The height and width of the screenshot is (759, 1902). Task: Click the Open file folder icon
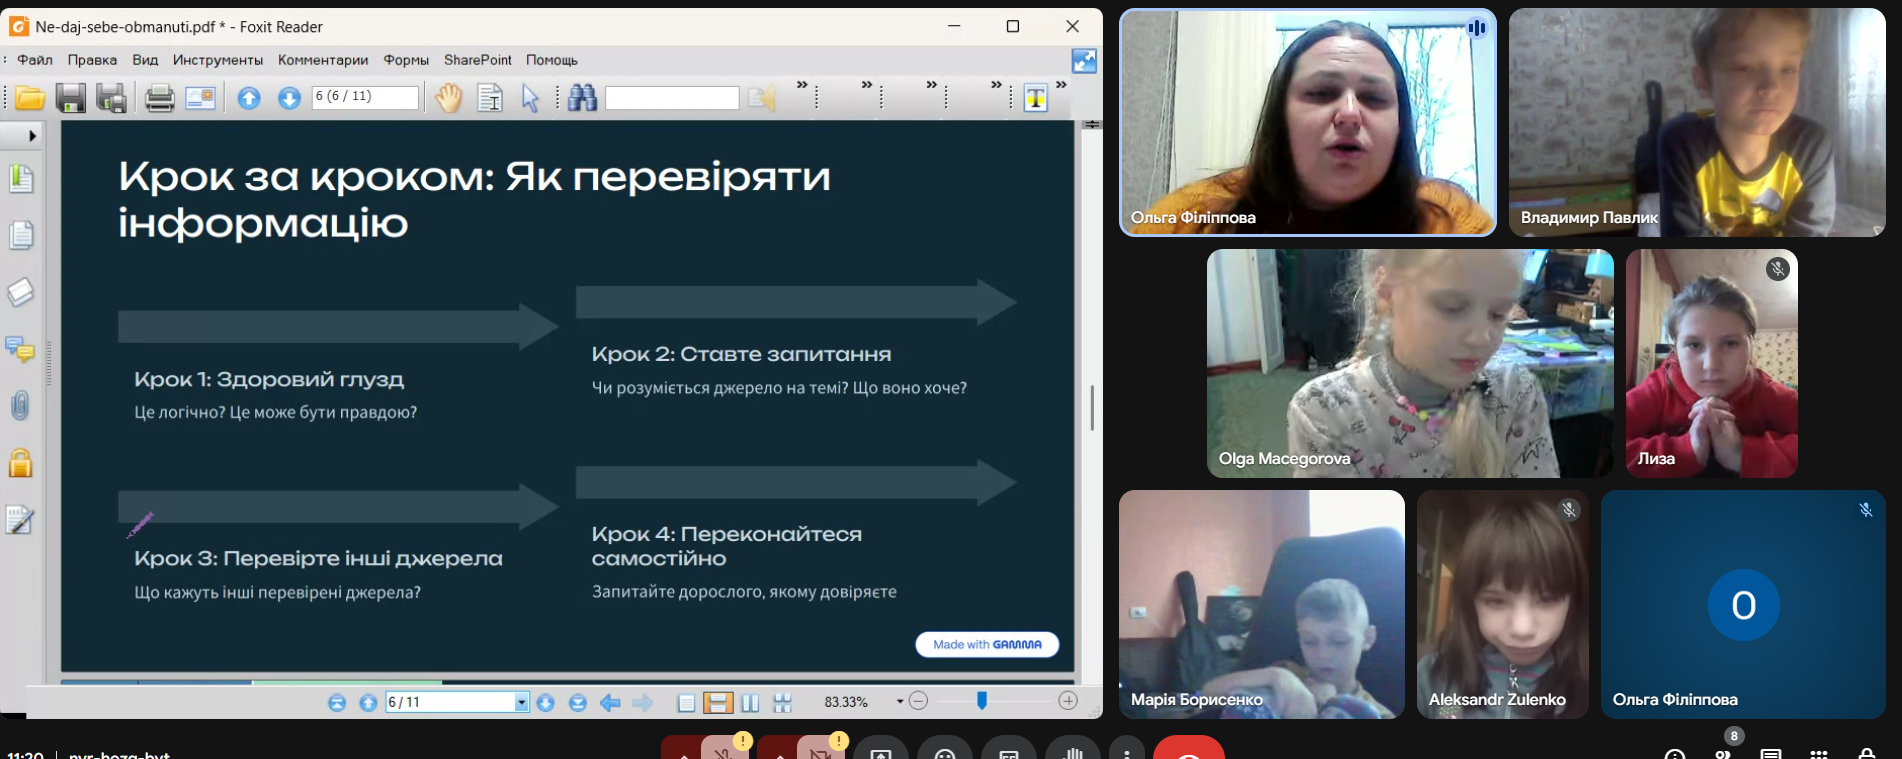pos(29,98)
